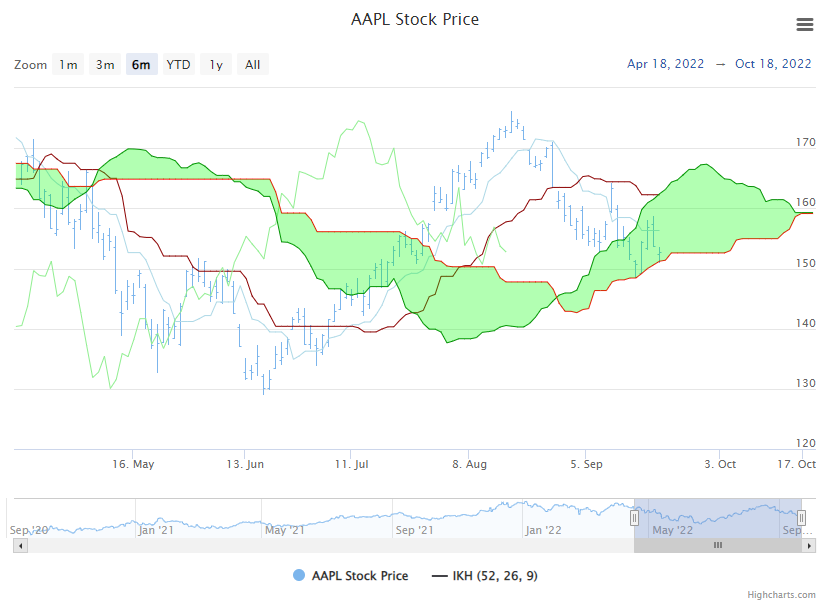The width and height of the screenshot is (829, 607).
Task: Toggle AAPL Stock Price series in legend
Action: coord(351,575)
